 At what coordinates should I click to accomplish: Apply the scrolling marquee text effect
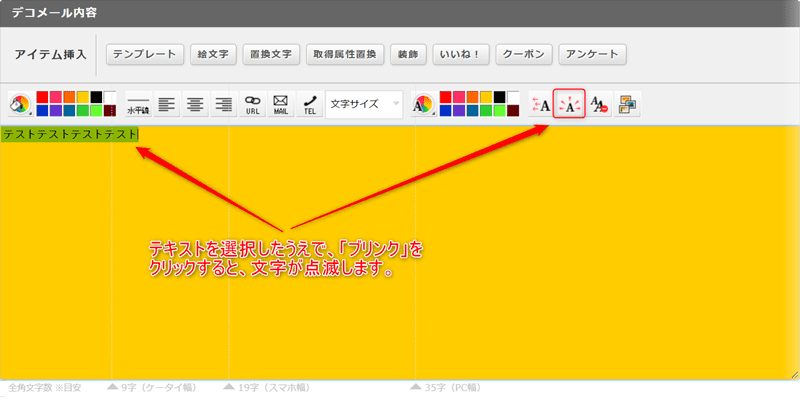click(541, 104)
